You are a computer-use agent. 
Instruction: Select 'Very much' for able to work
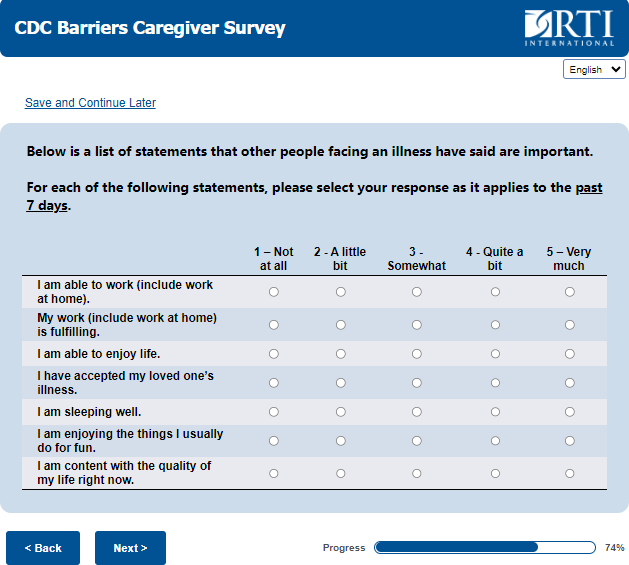click(570, 292)
